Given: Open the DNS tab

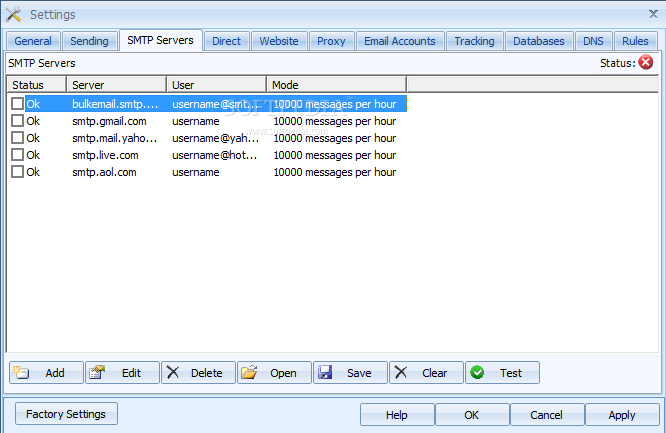Looking at the screenshot, I should coord(593,41).
